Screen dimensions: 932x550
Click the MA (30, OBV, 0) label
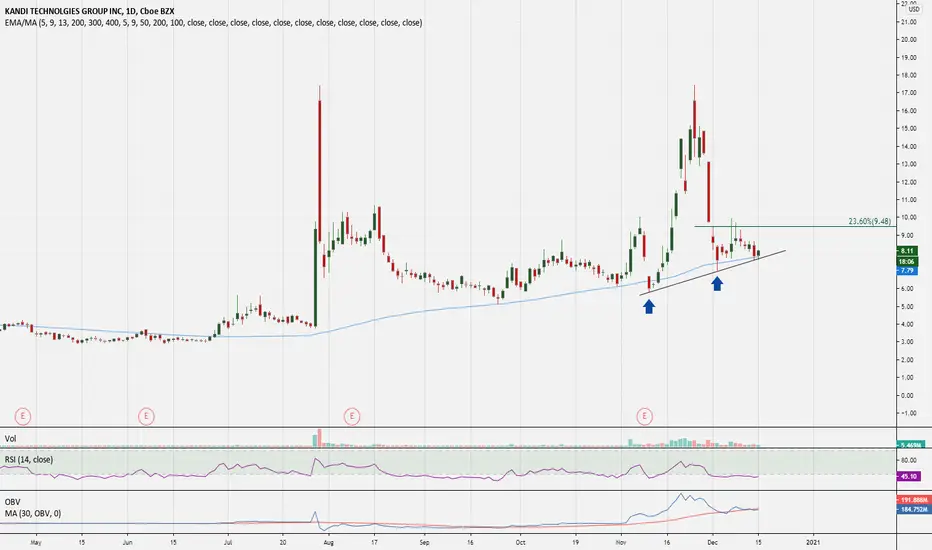point(33,513)
